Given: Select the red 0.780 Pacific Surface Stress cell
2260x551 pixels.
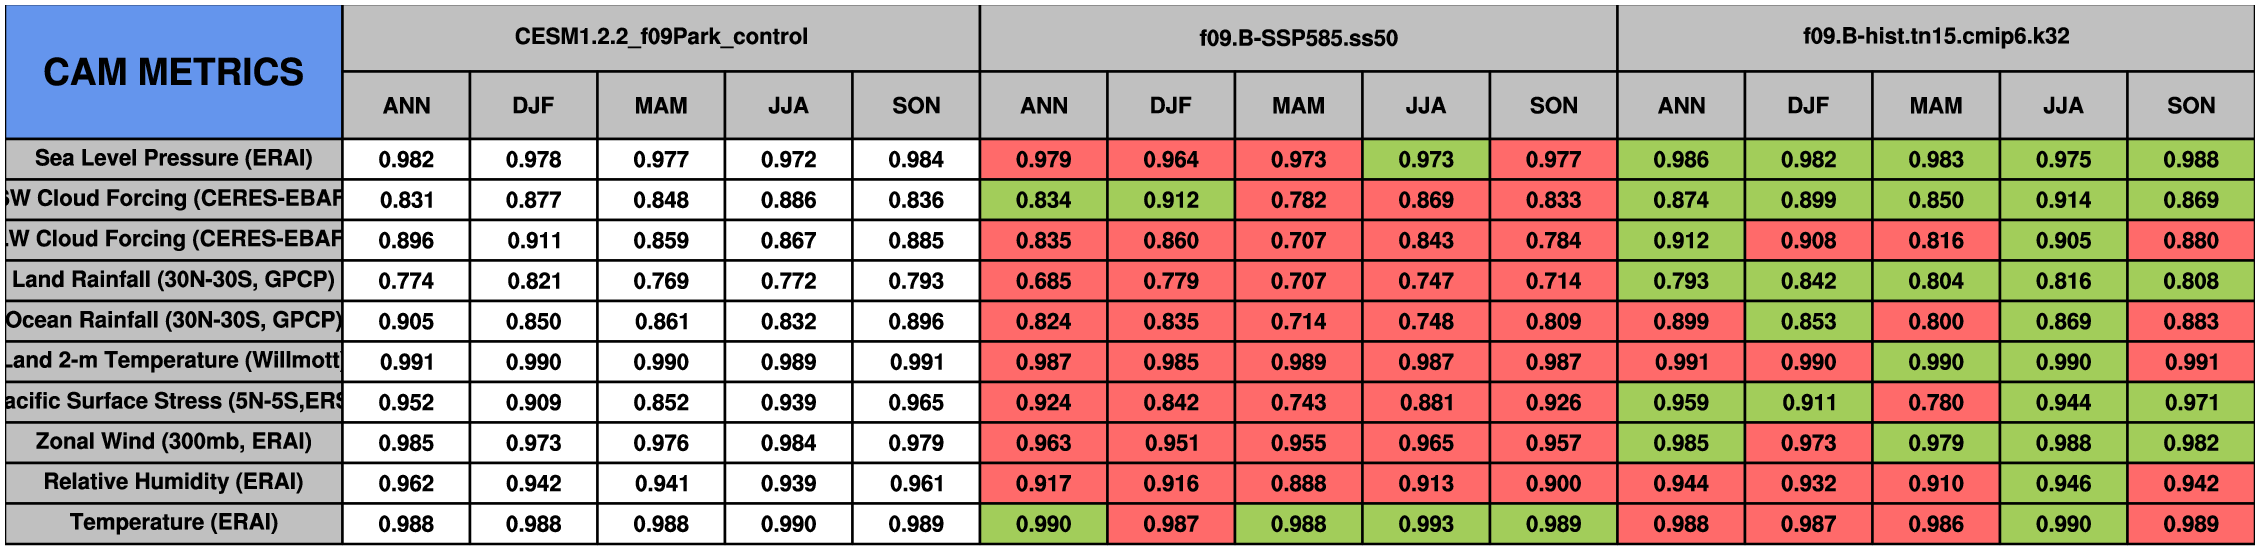Looking at the screenshot, I should [1935, 402].
